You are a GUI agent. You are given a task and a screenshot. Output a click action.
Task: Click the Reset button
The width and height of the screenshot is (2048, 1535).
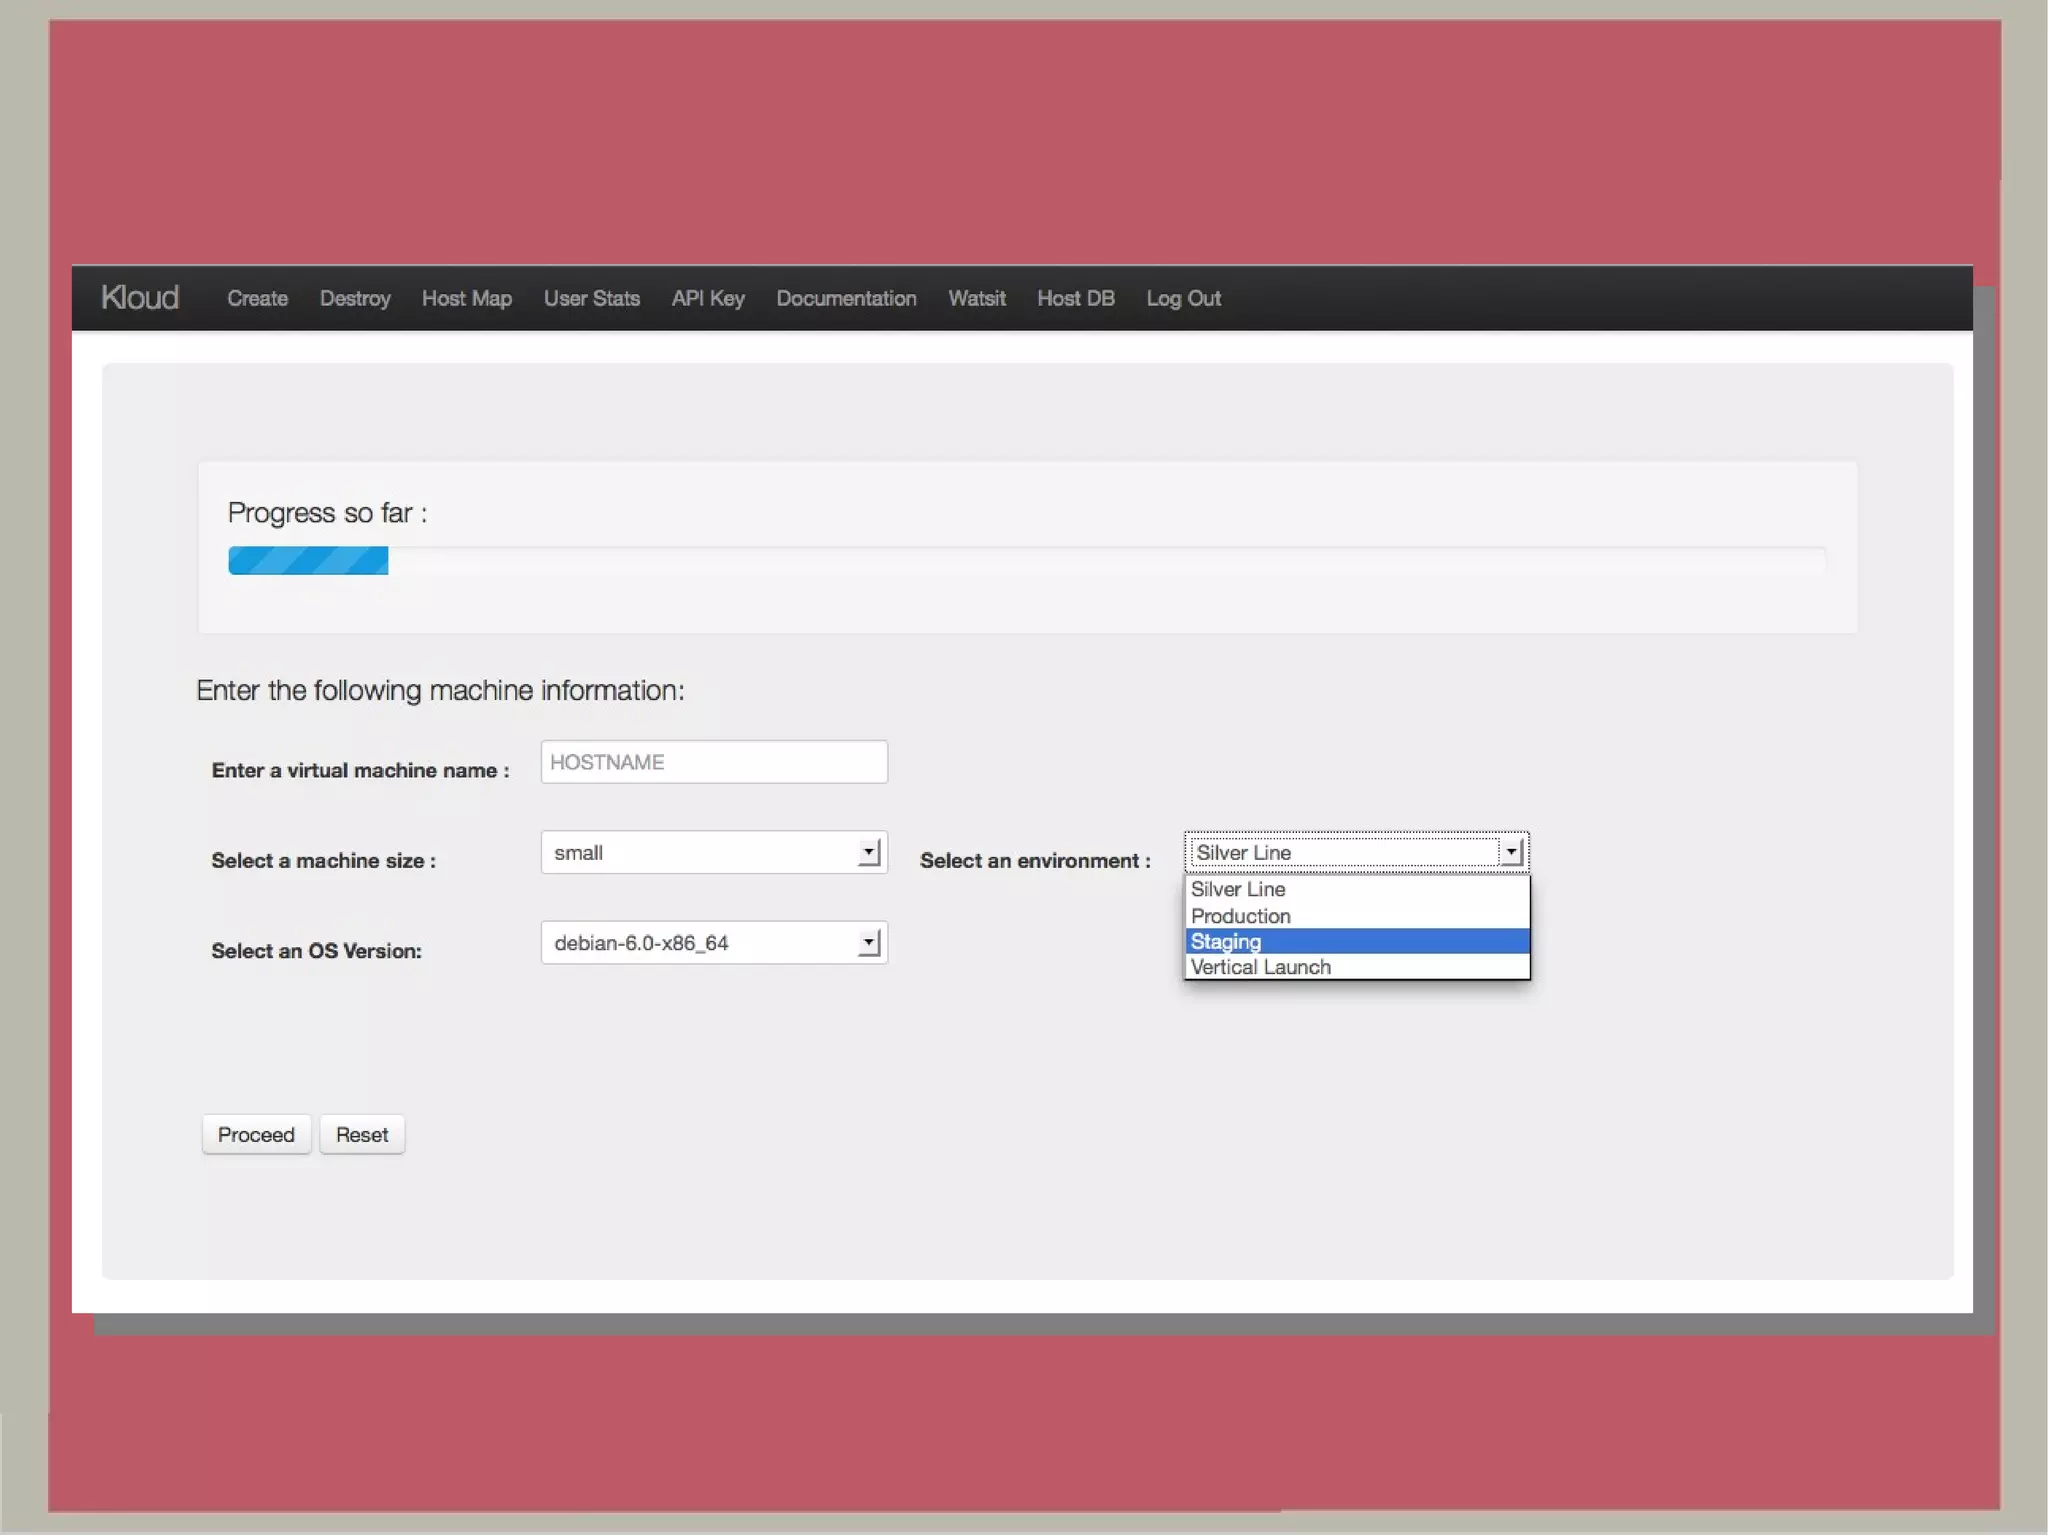[362, 1135]
